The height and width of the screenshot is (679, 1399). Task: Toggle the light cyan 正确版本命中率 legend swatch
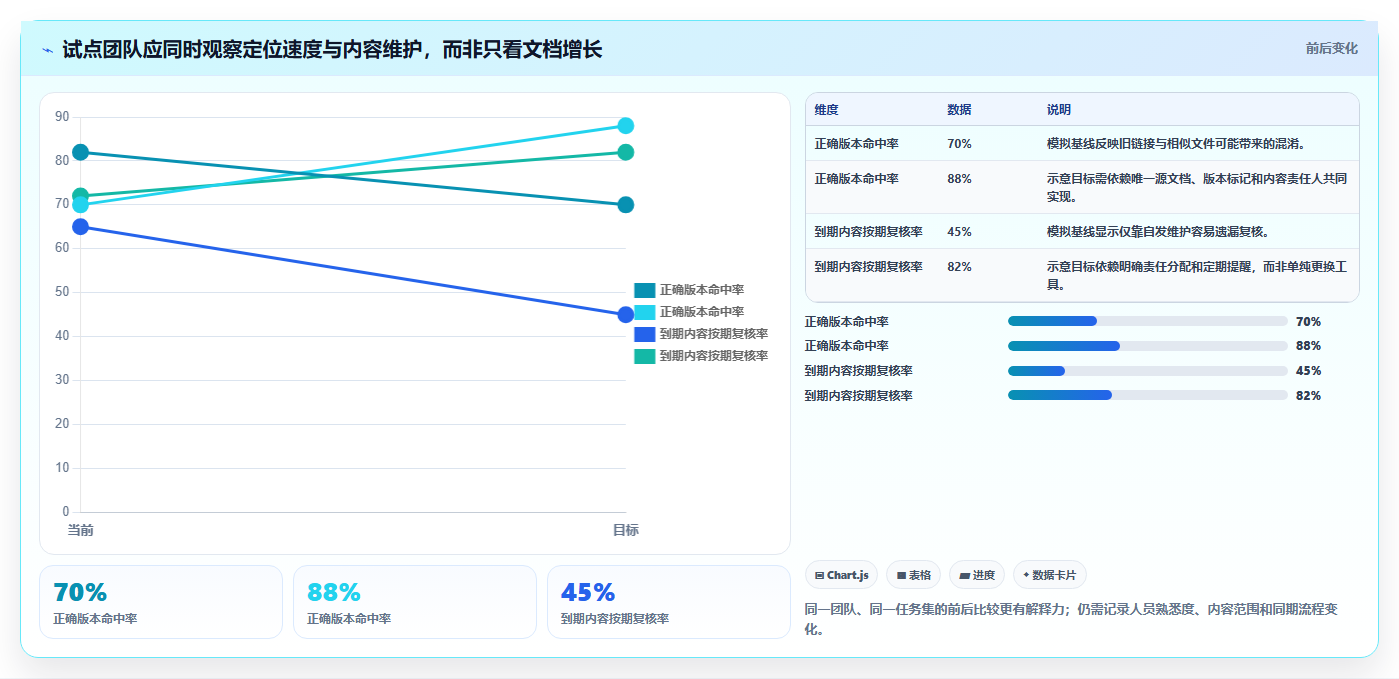pyautogui.click(x=645, y=312)
